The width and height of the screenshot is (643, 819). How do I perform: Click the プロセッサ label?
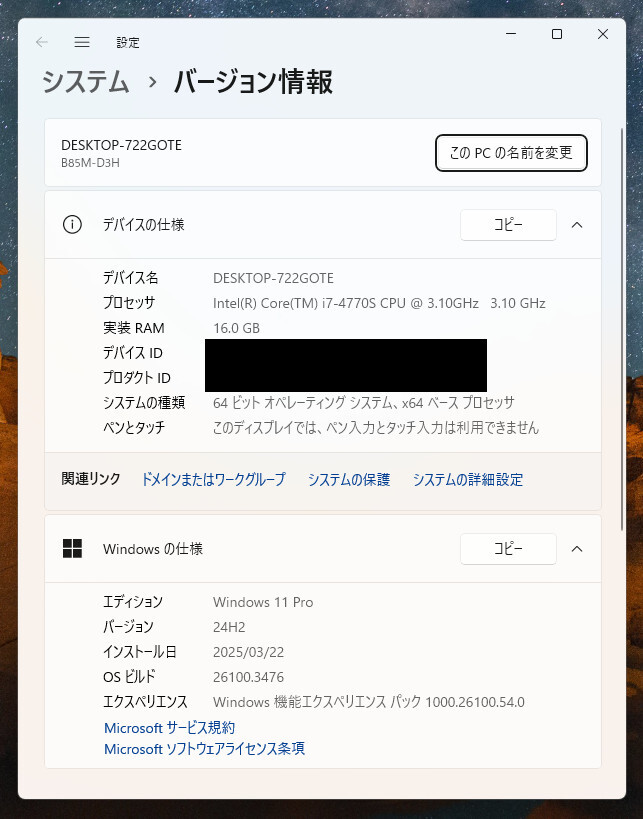129,303
